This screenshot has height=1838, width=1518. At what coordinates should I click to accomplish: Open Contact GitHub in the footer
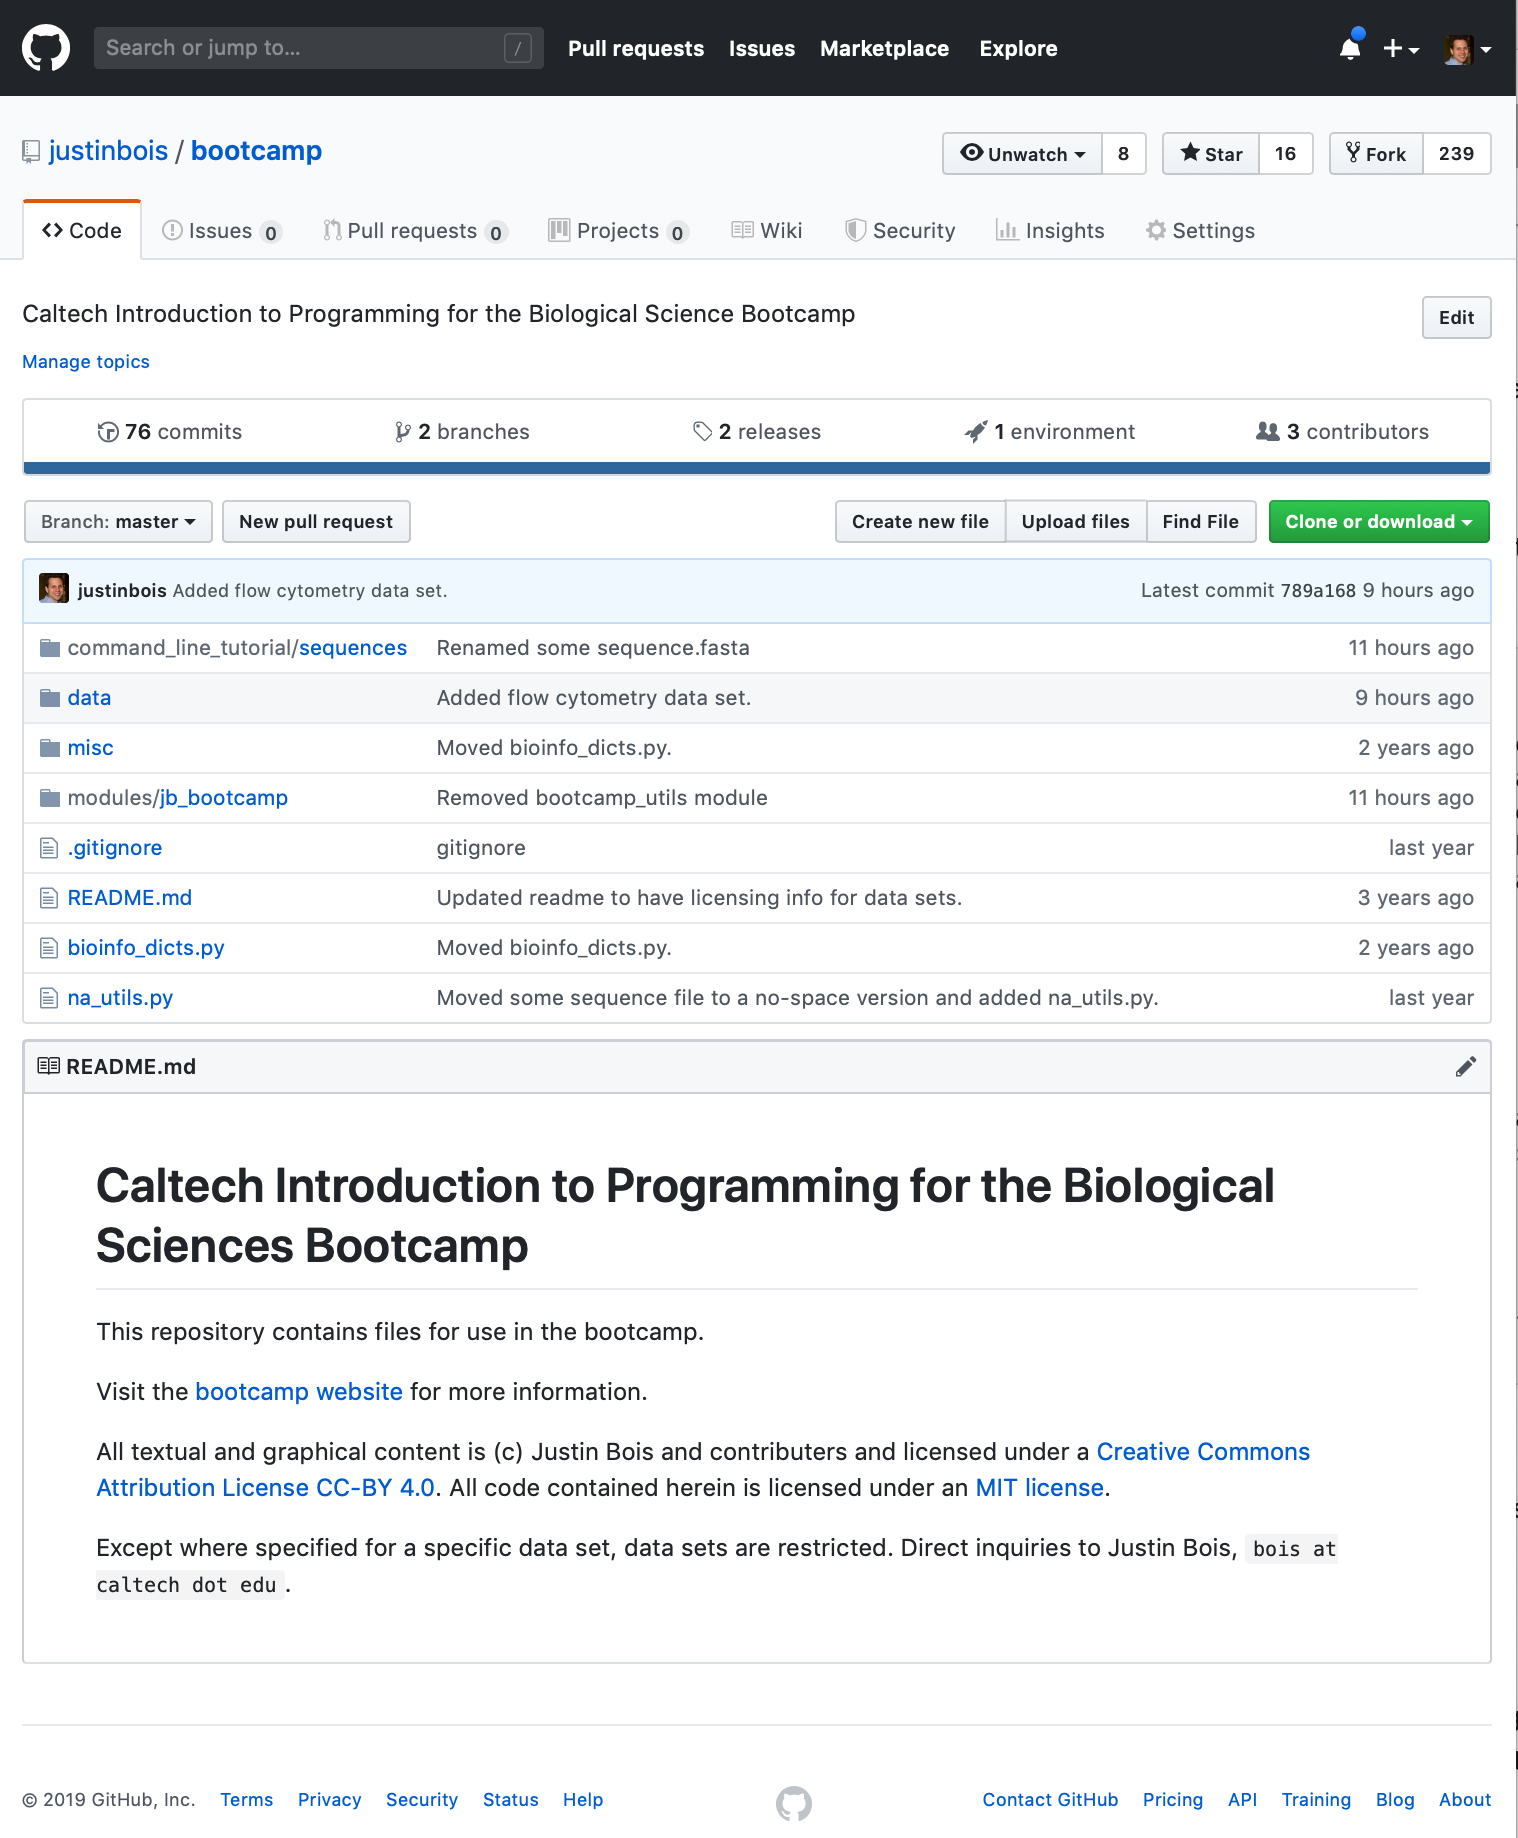(1050, 1800)
